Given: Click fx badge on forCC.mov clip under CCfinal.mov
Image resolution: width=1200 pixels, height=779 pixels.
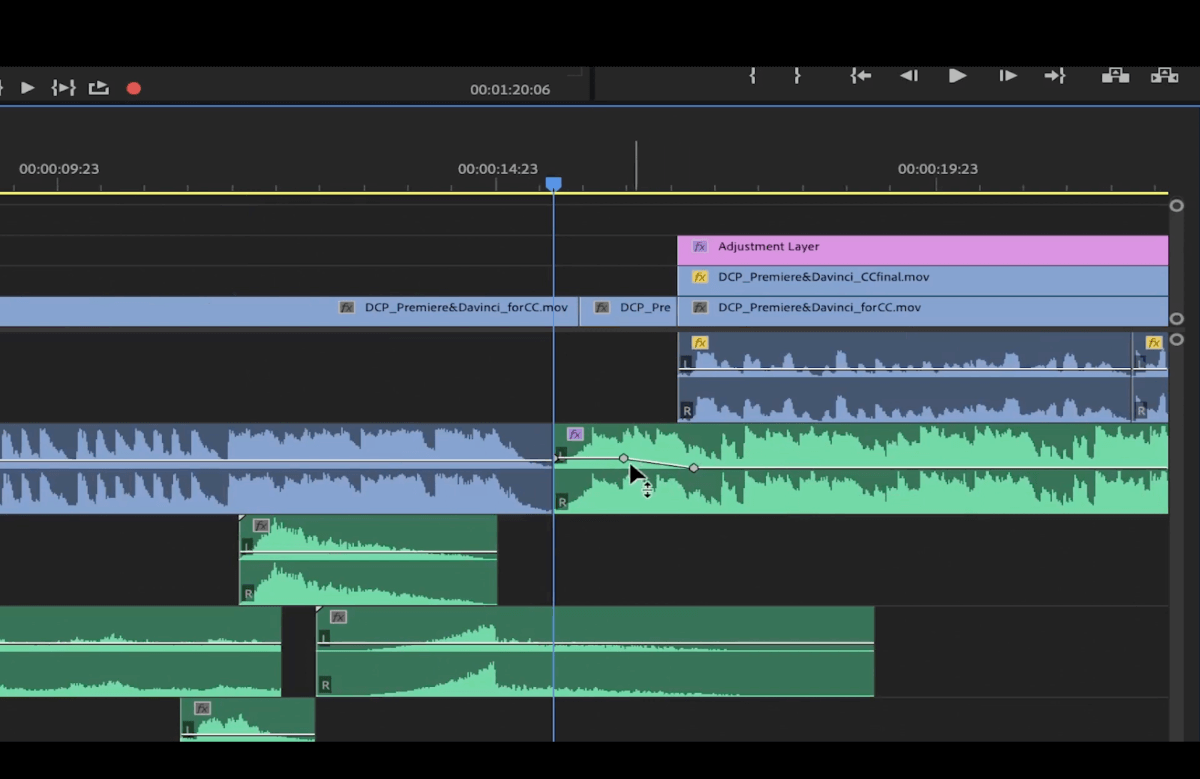Looking at the screenshot, I should (x=700, y=307).
